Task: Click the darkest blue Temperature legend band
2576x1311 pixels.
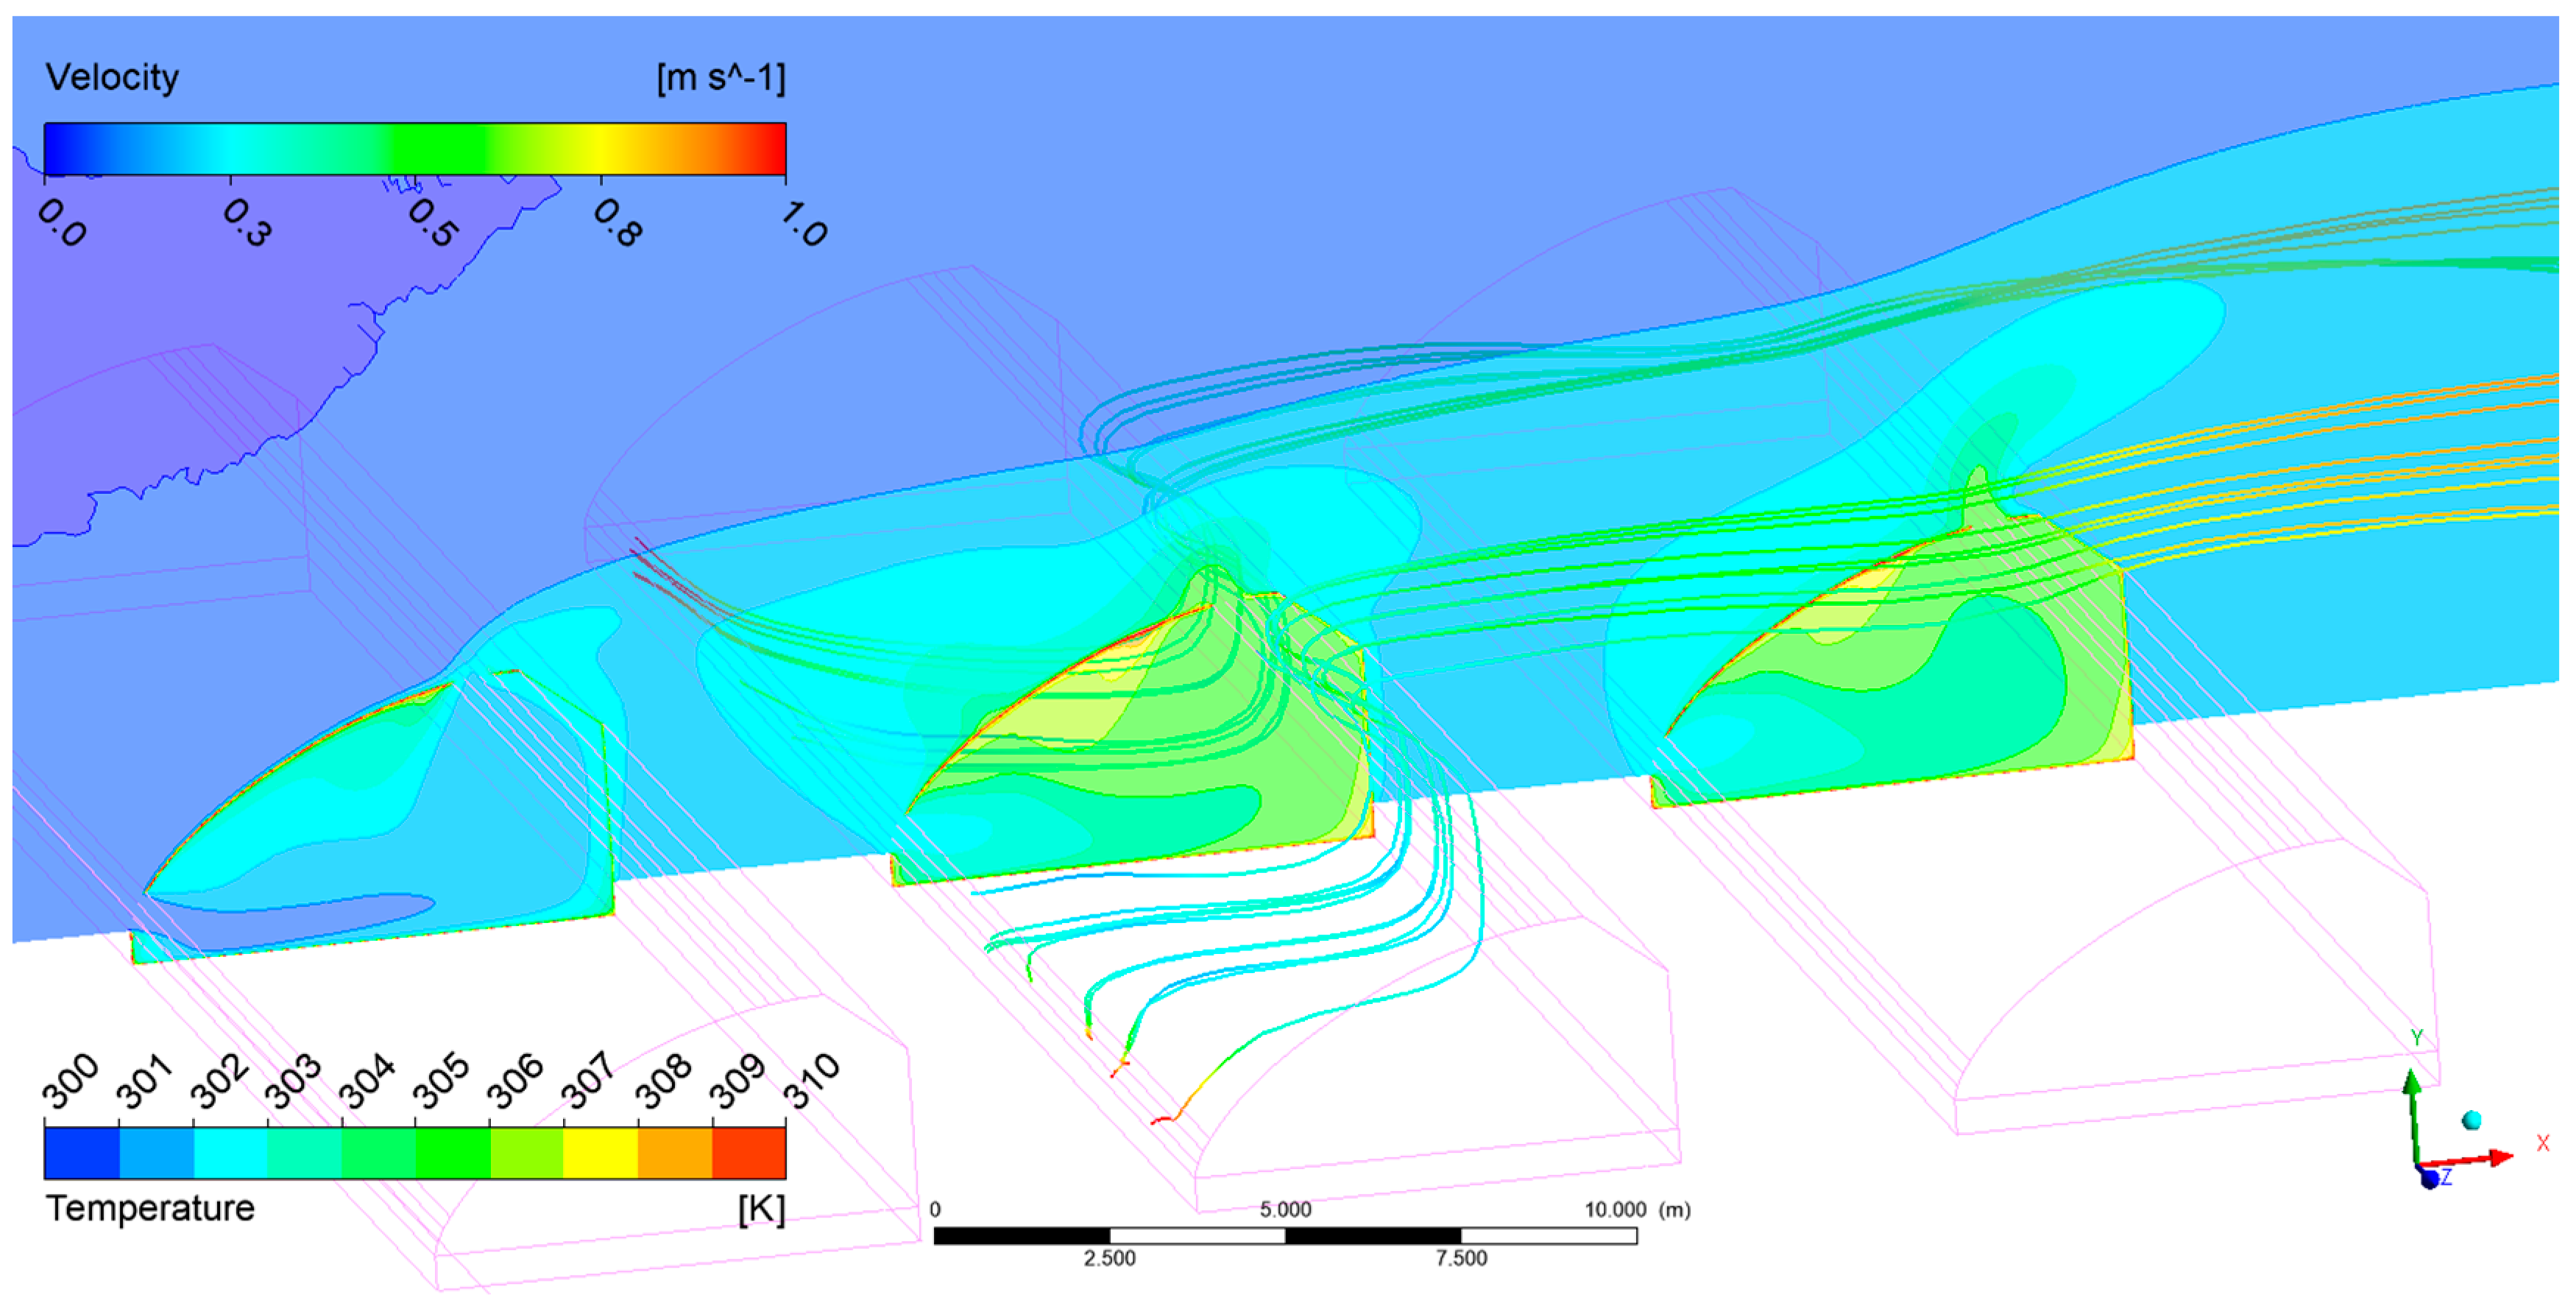Action: tap(81, 1153)
